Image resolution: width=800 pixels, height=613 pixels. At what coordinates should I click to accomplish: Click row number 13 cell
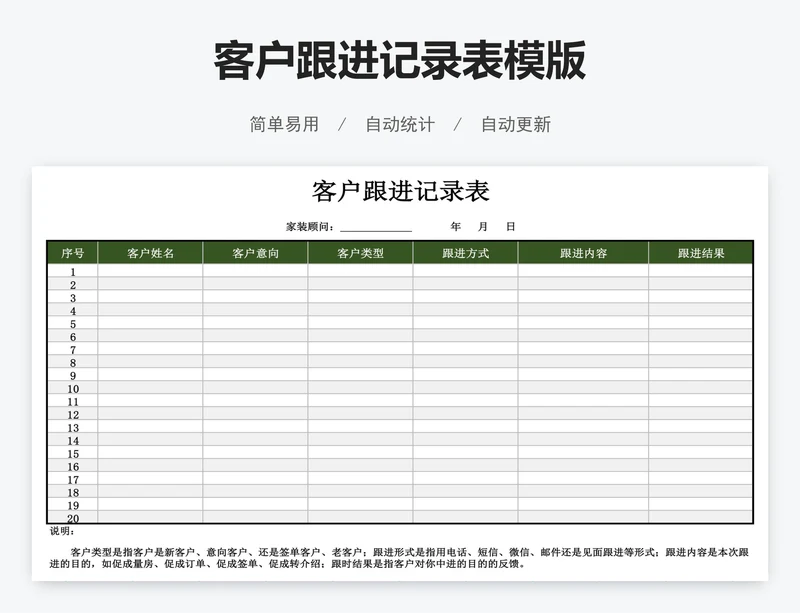pyautogui.click(x=72, y=427)
